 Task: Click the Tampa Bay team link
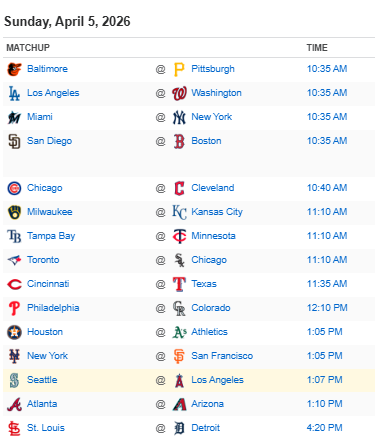(x=51, y=236)
